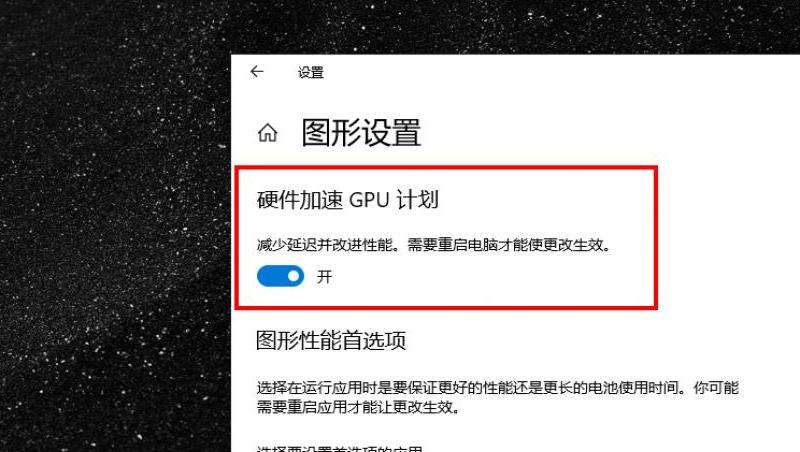Screen dimensions: 800x452
Task: Open Settings home via the house icon
Action: tap(267, 133)
